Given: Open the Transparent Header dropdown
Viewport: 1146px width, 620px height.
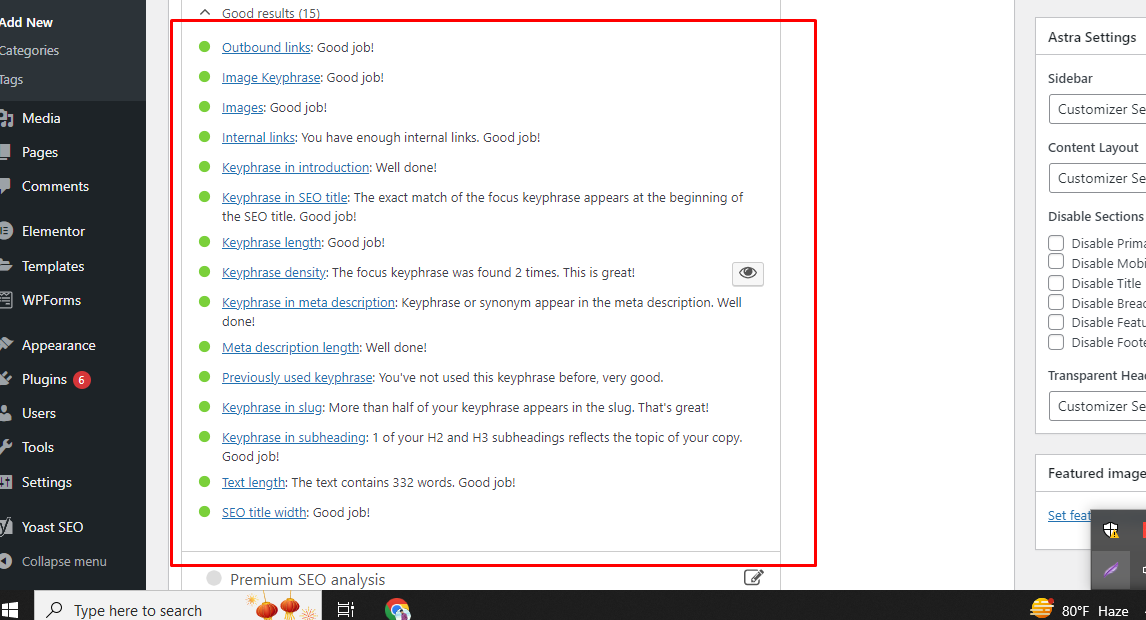Looking at the screenshot, I should tap(1097, 407).
